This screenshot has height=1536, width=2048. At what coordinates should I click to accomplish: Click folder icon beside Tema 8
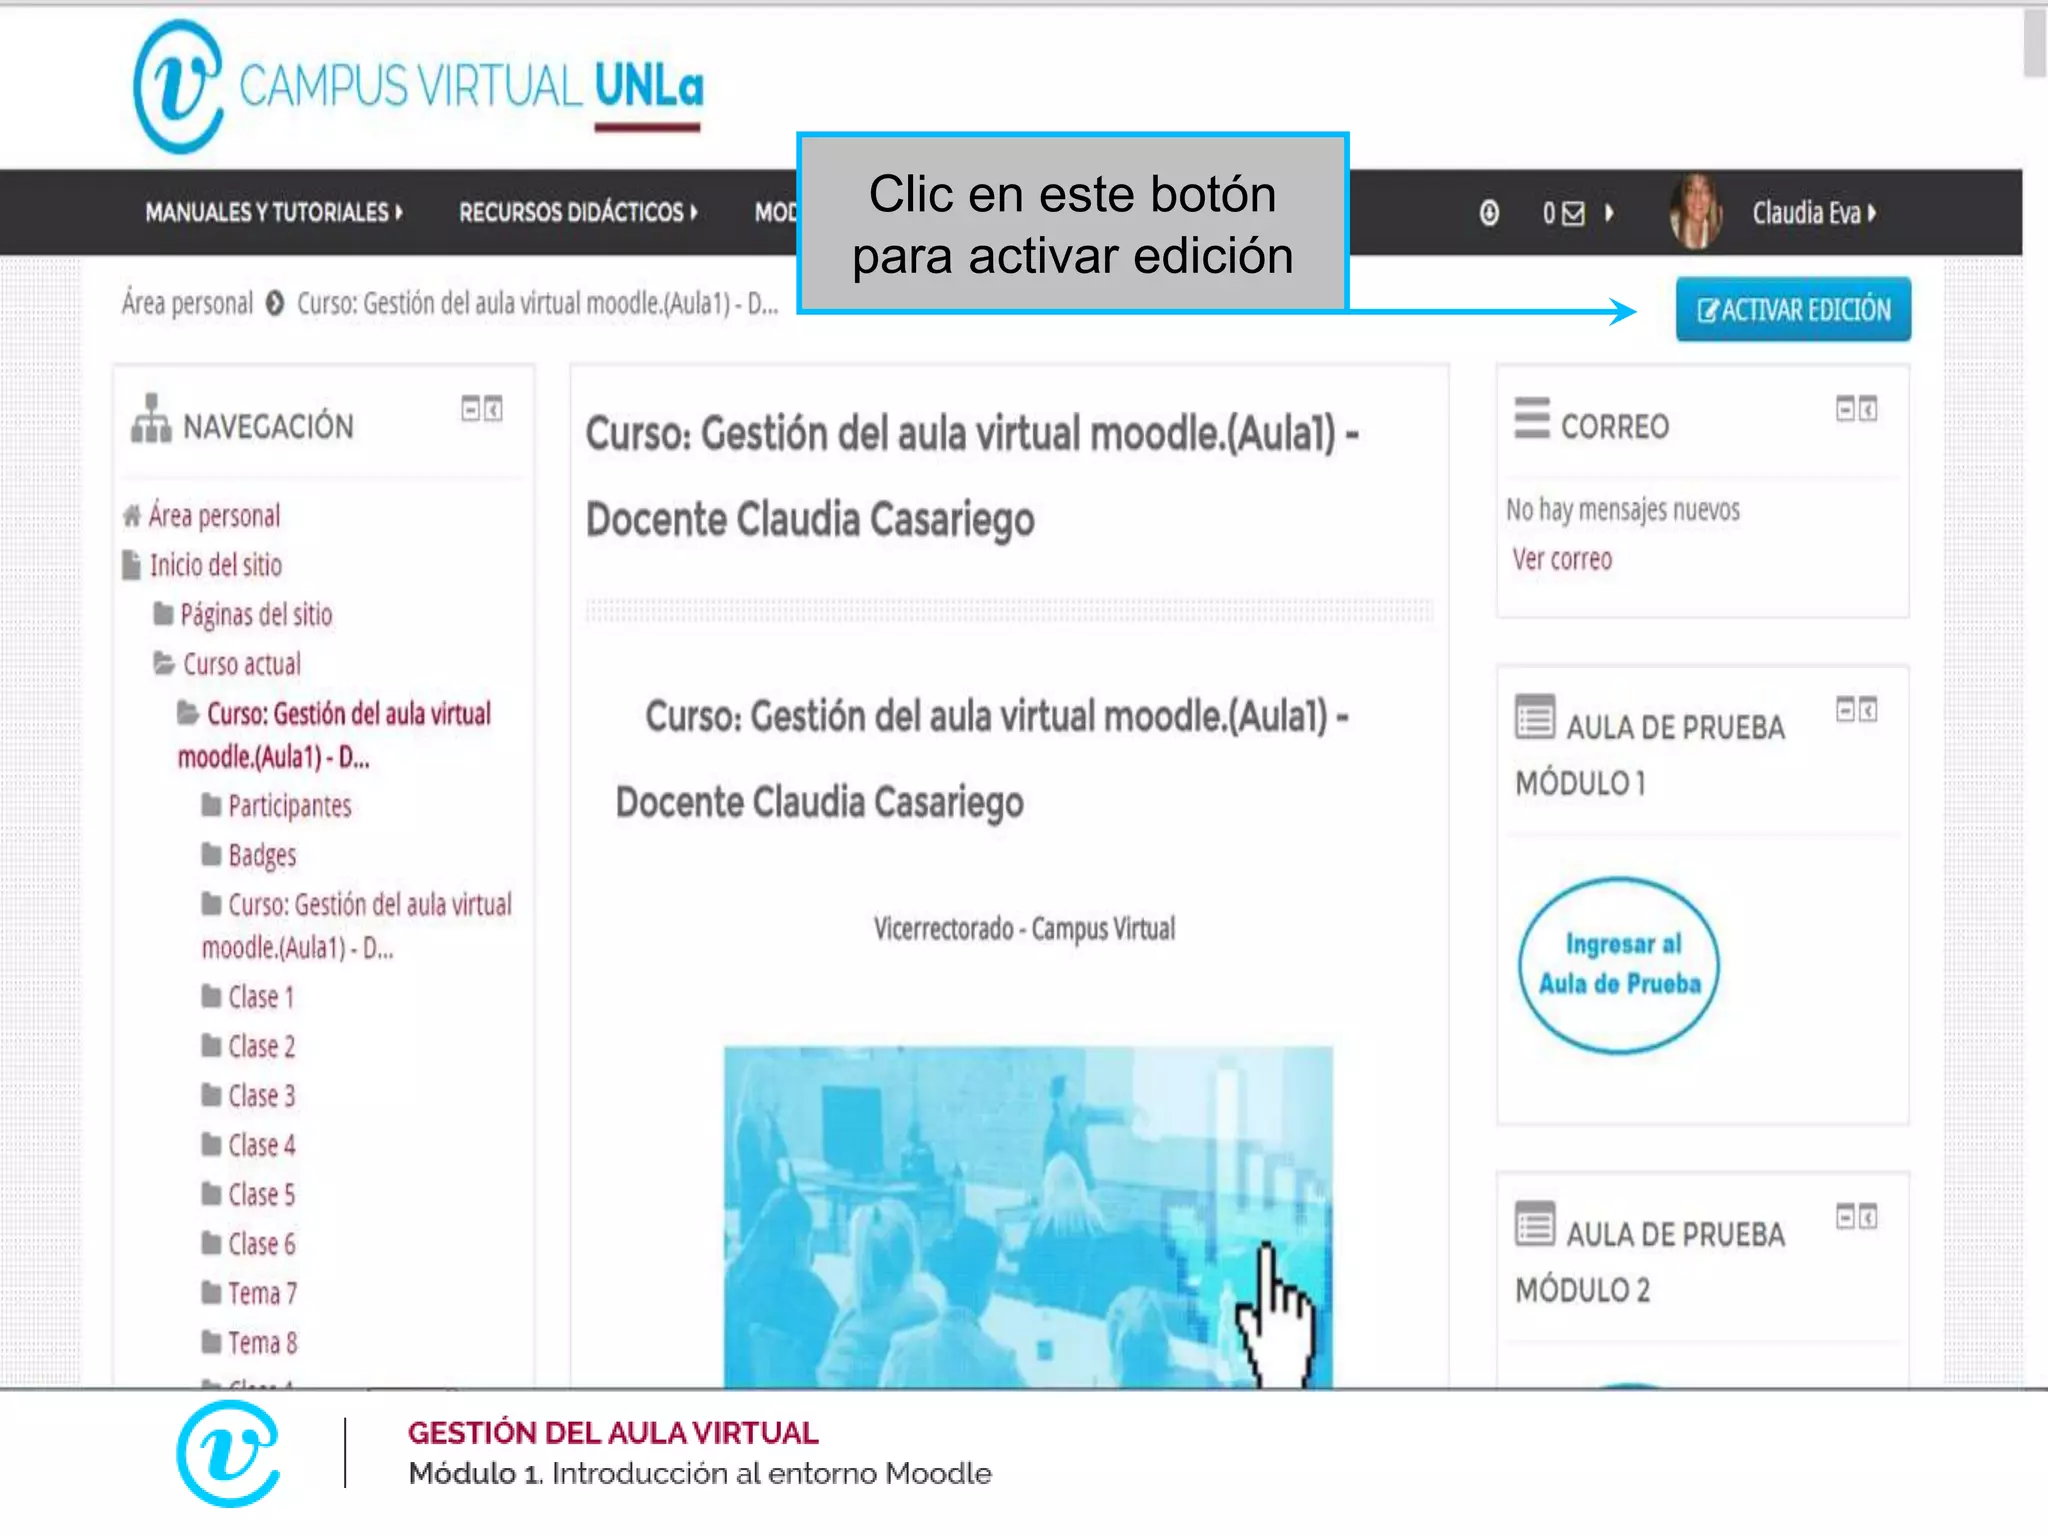(x=211, y=1341)
